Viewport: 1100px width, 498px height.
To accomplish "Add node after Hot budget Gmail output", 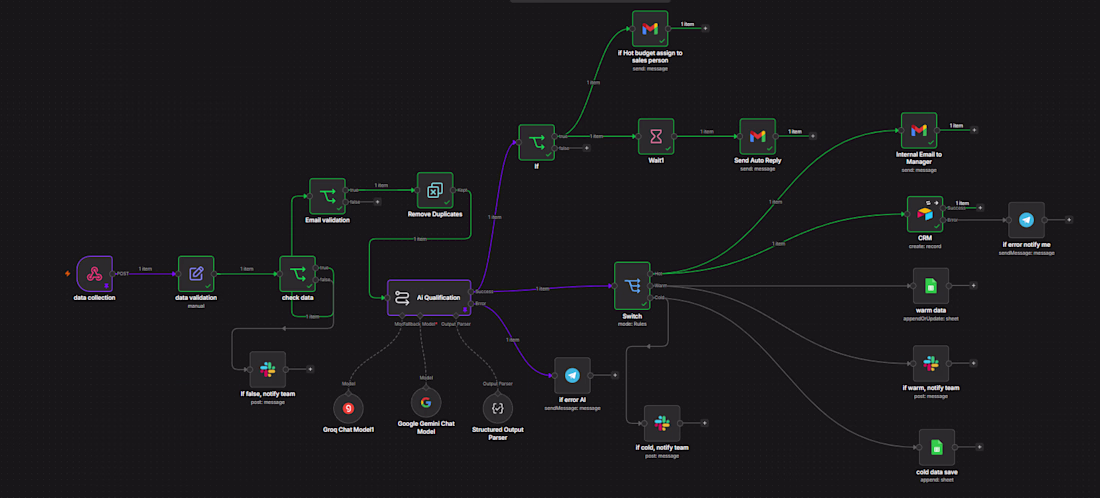I will (x=705, y=29).
